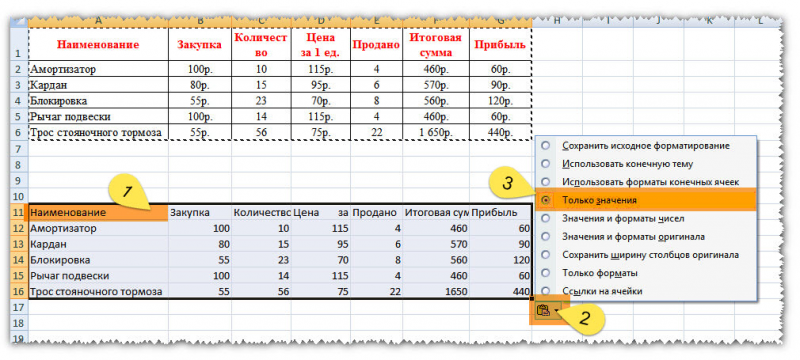This screenshot has width=800, height=360.
Task: Click 'Кардан' cell in row 13
Action: [x=98, y=244]
